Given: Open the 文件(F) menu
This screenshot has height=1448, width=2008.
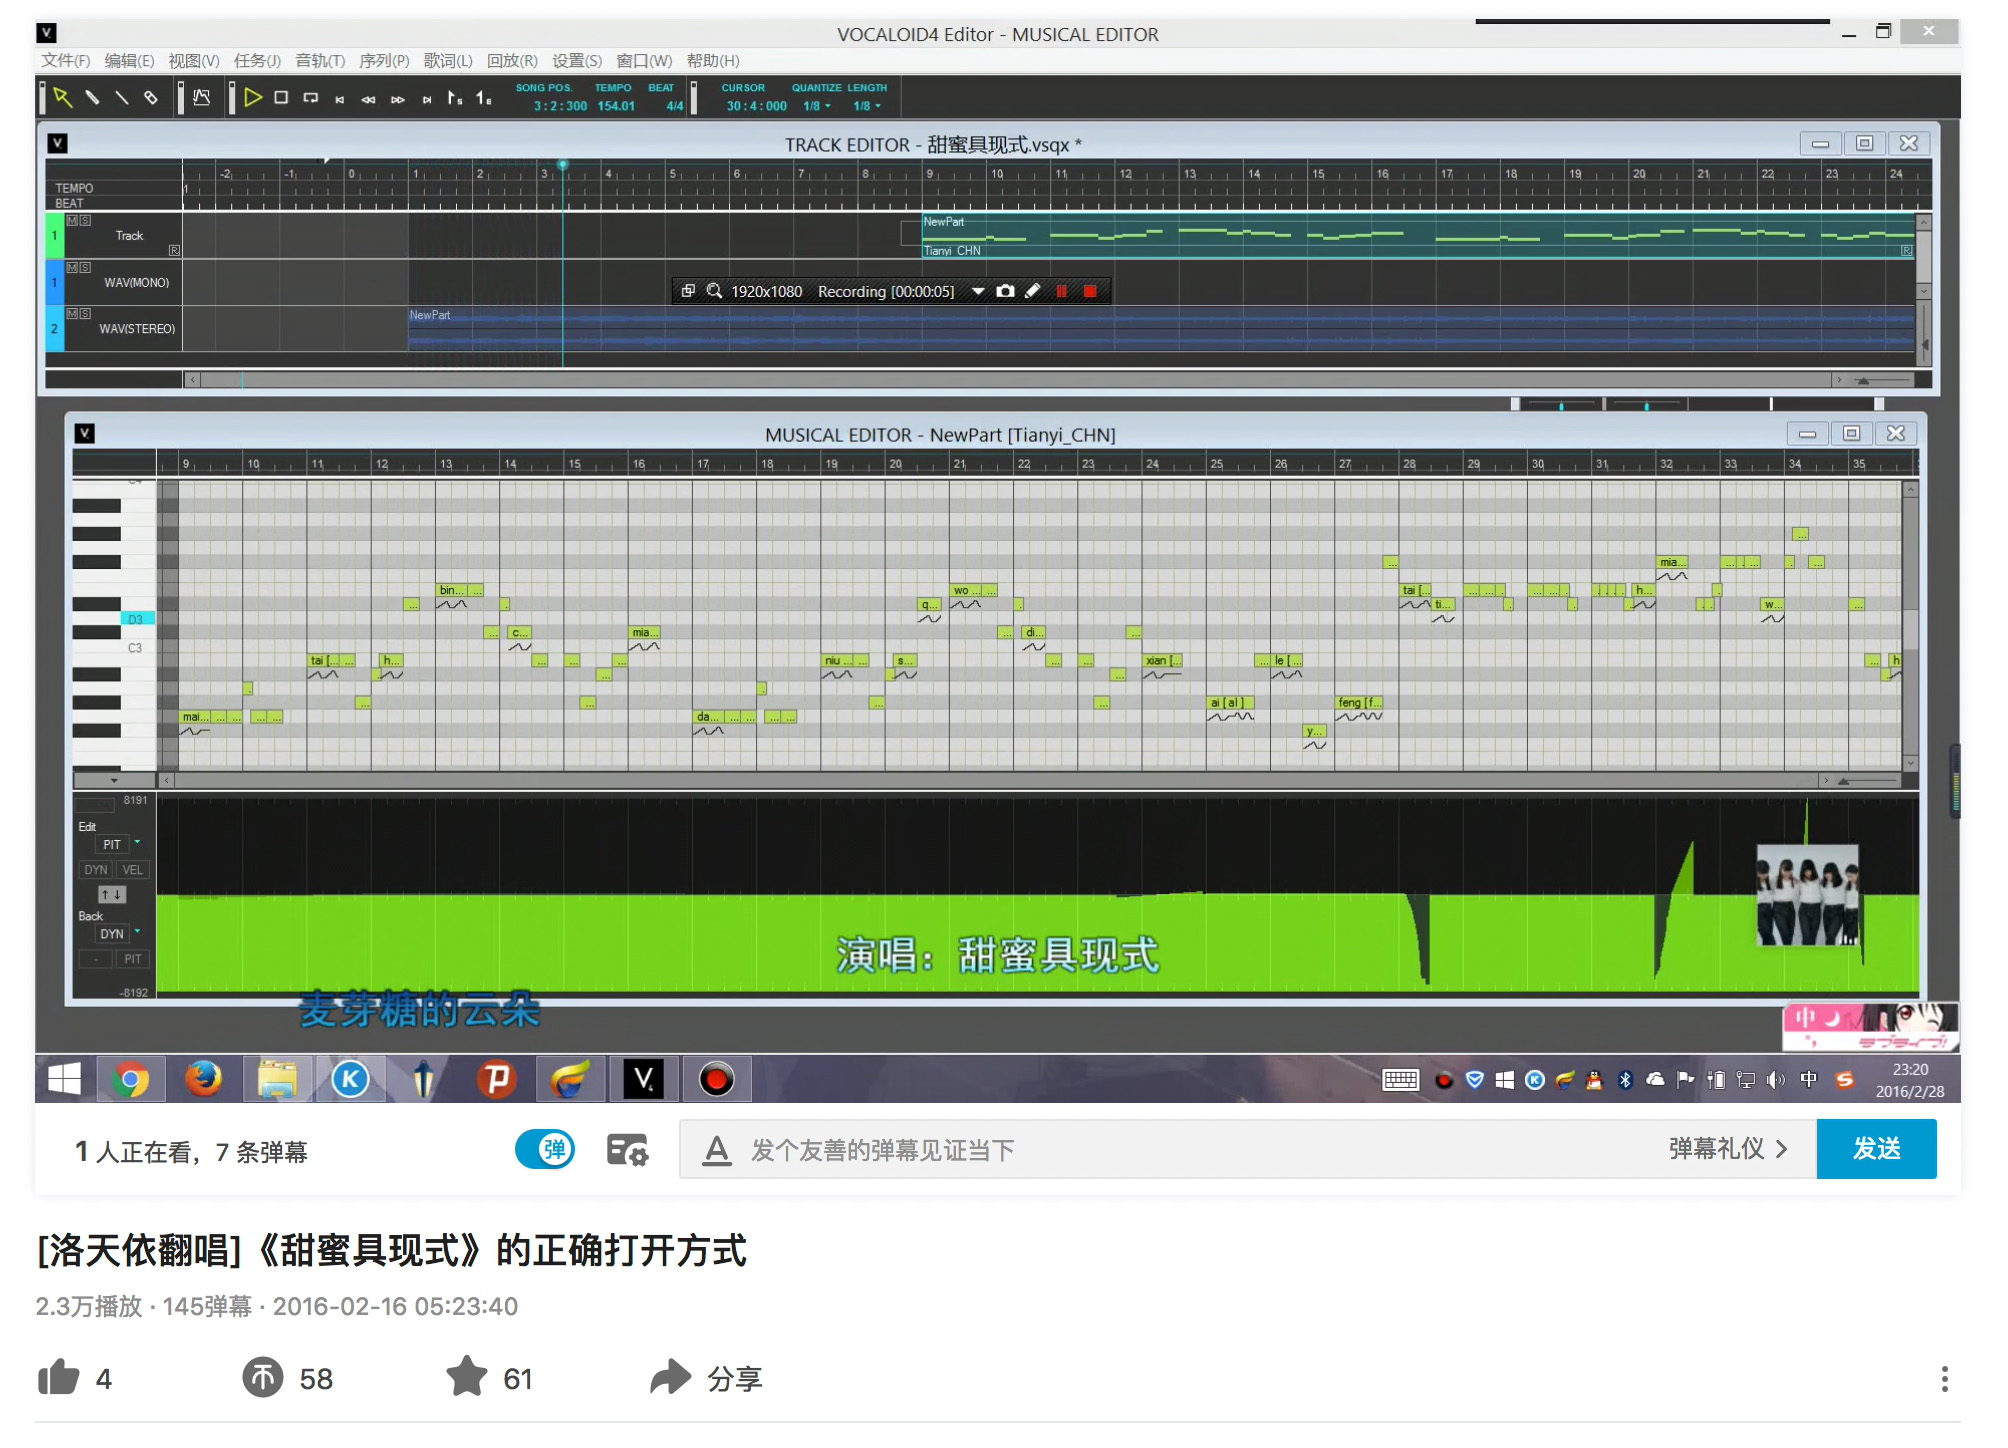Looking at the screenshot, I should coord(65,61).
